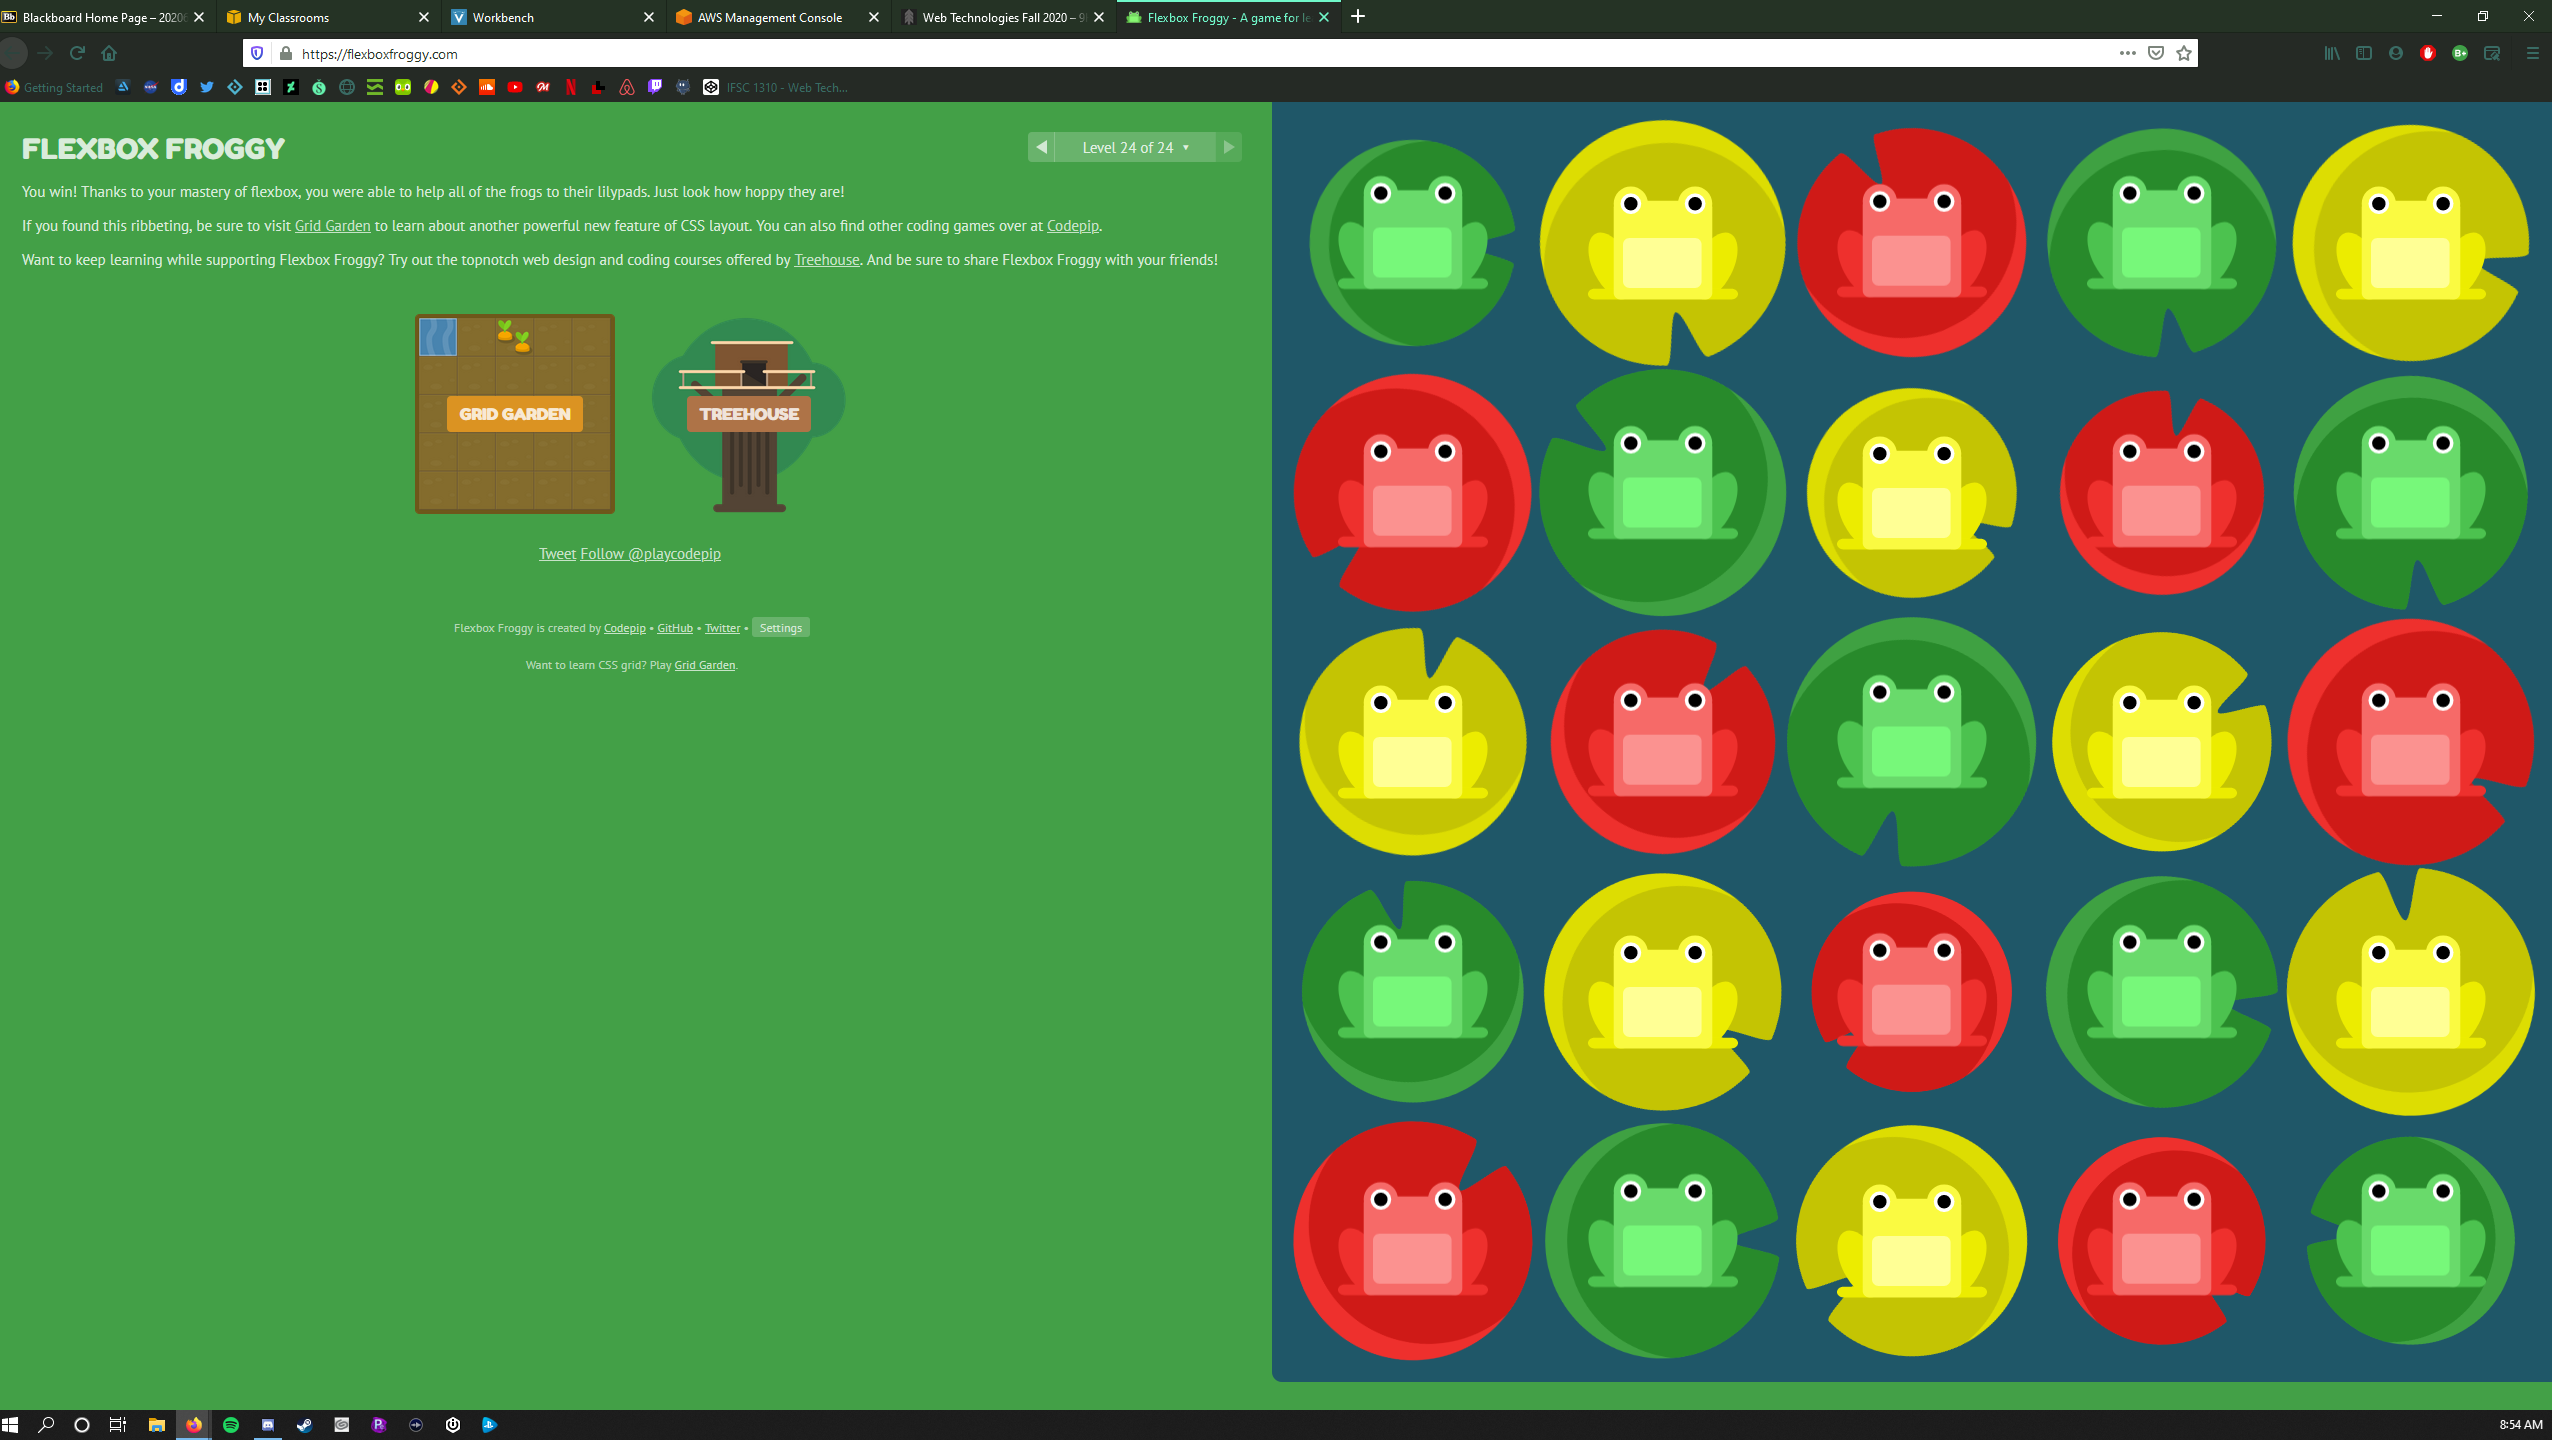Open the NASA bookmark icon
2552x1440 pixels.
tap(151, 88)
